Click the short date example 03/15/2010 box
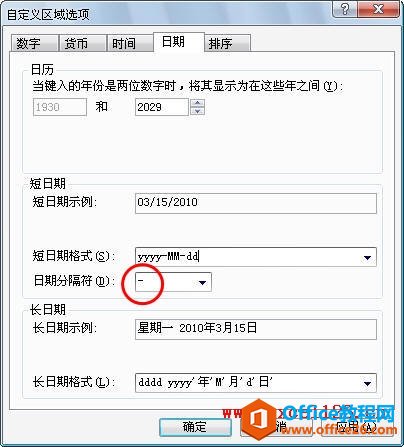Image resolution: width=404 pixels, height=447 pixels. tap(256, 203)
